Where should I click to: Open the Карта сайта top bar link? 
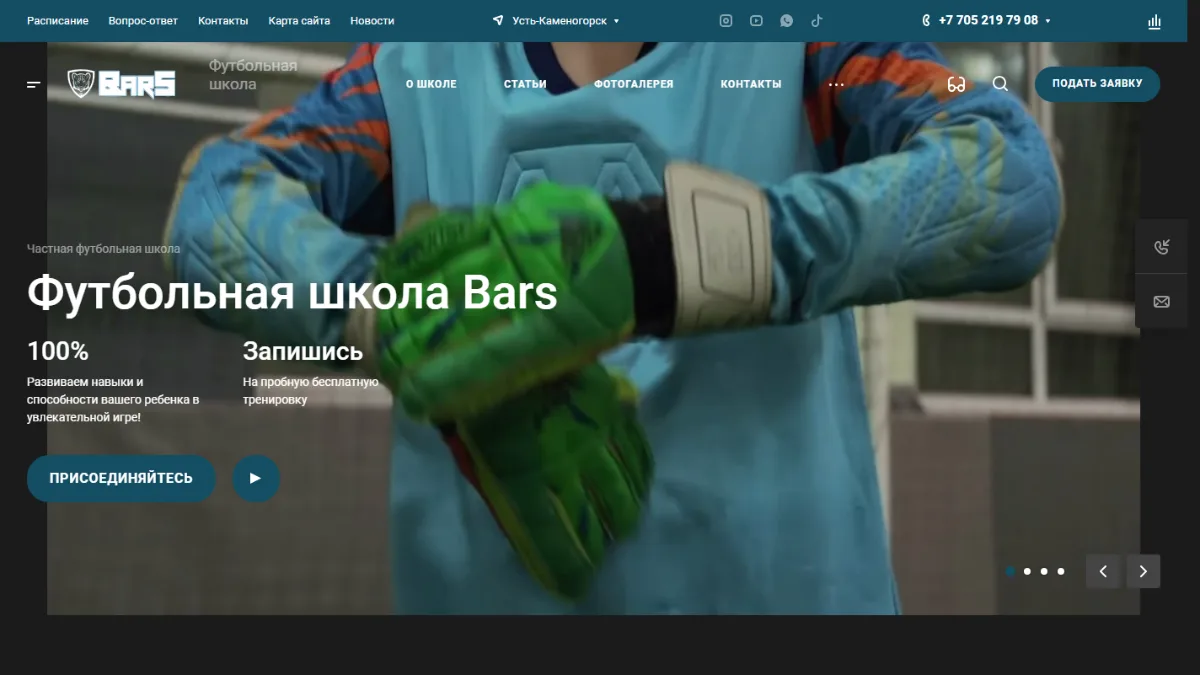[299, 21]
